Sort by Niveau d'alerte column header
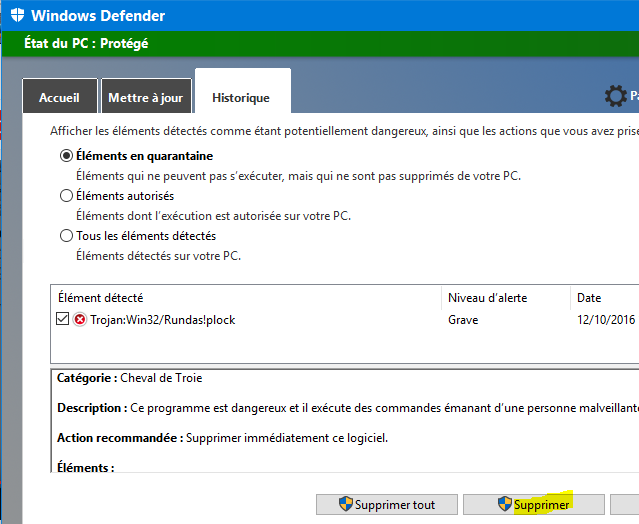Viewport: 639px width, 524px height. (x=506, y=298)
